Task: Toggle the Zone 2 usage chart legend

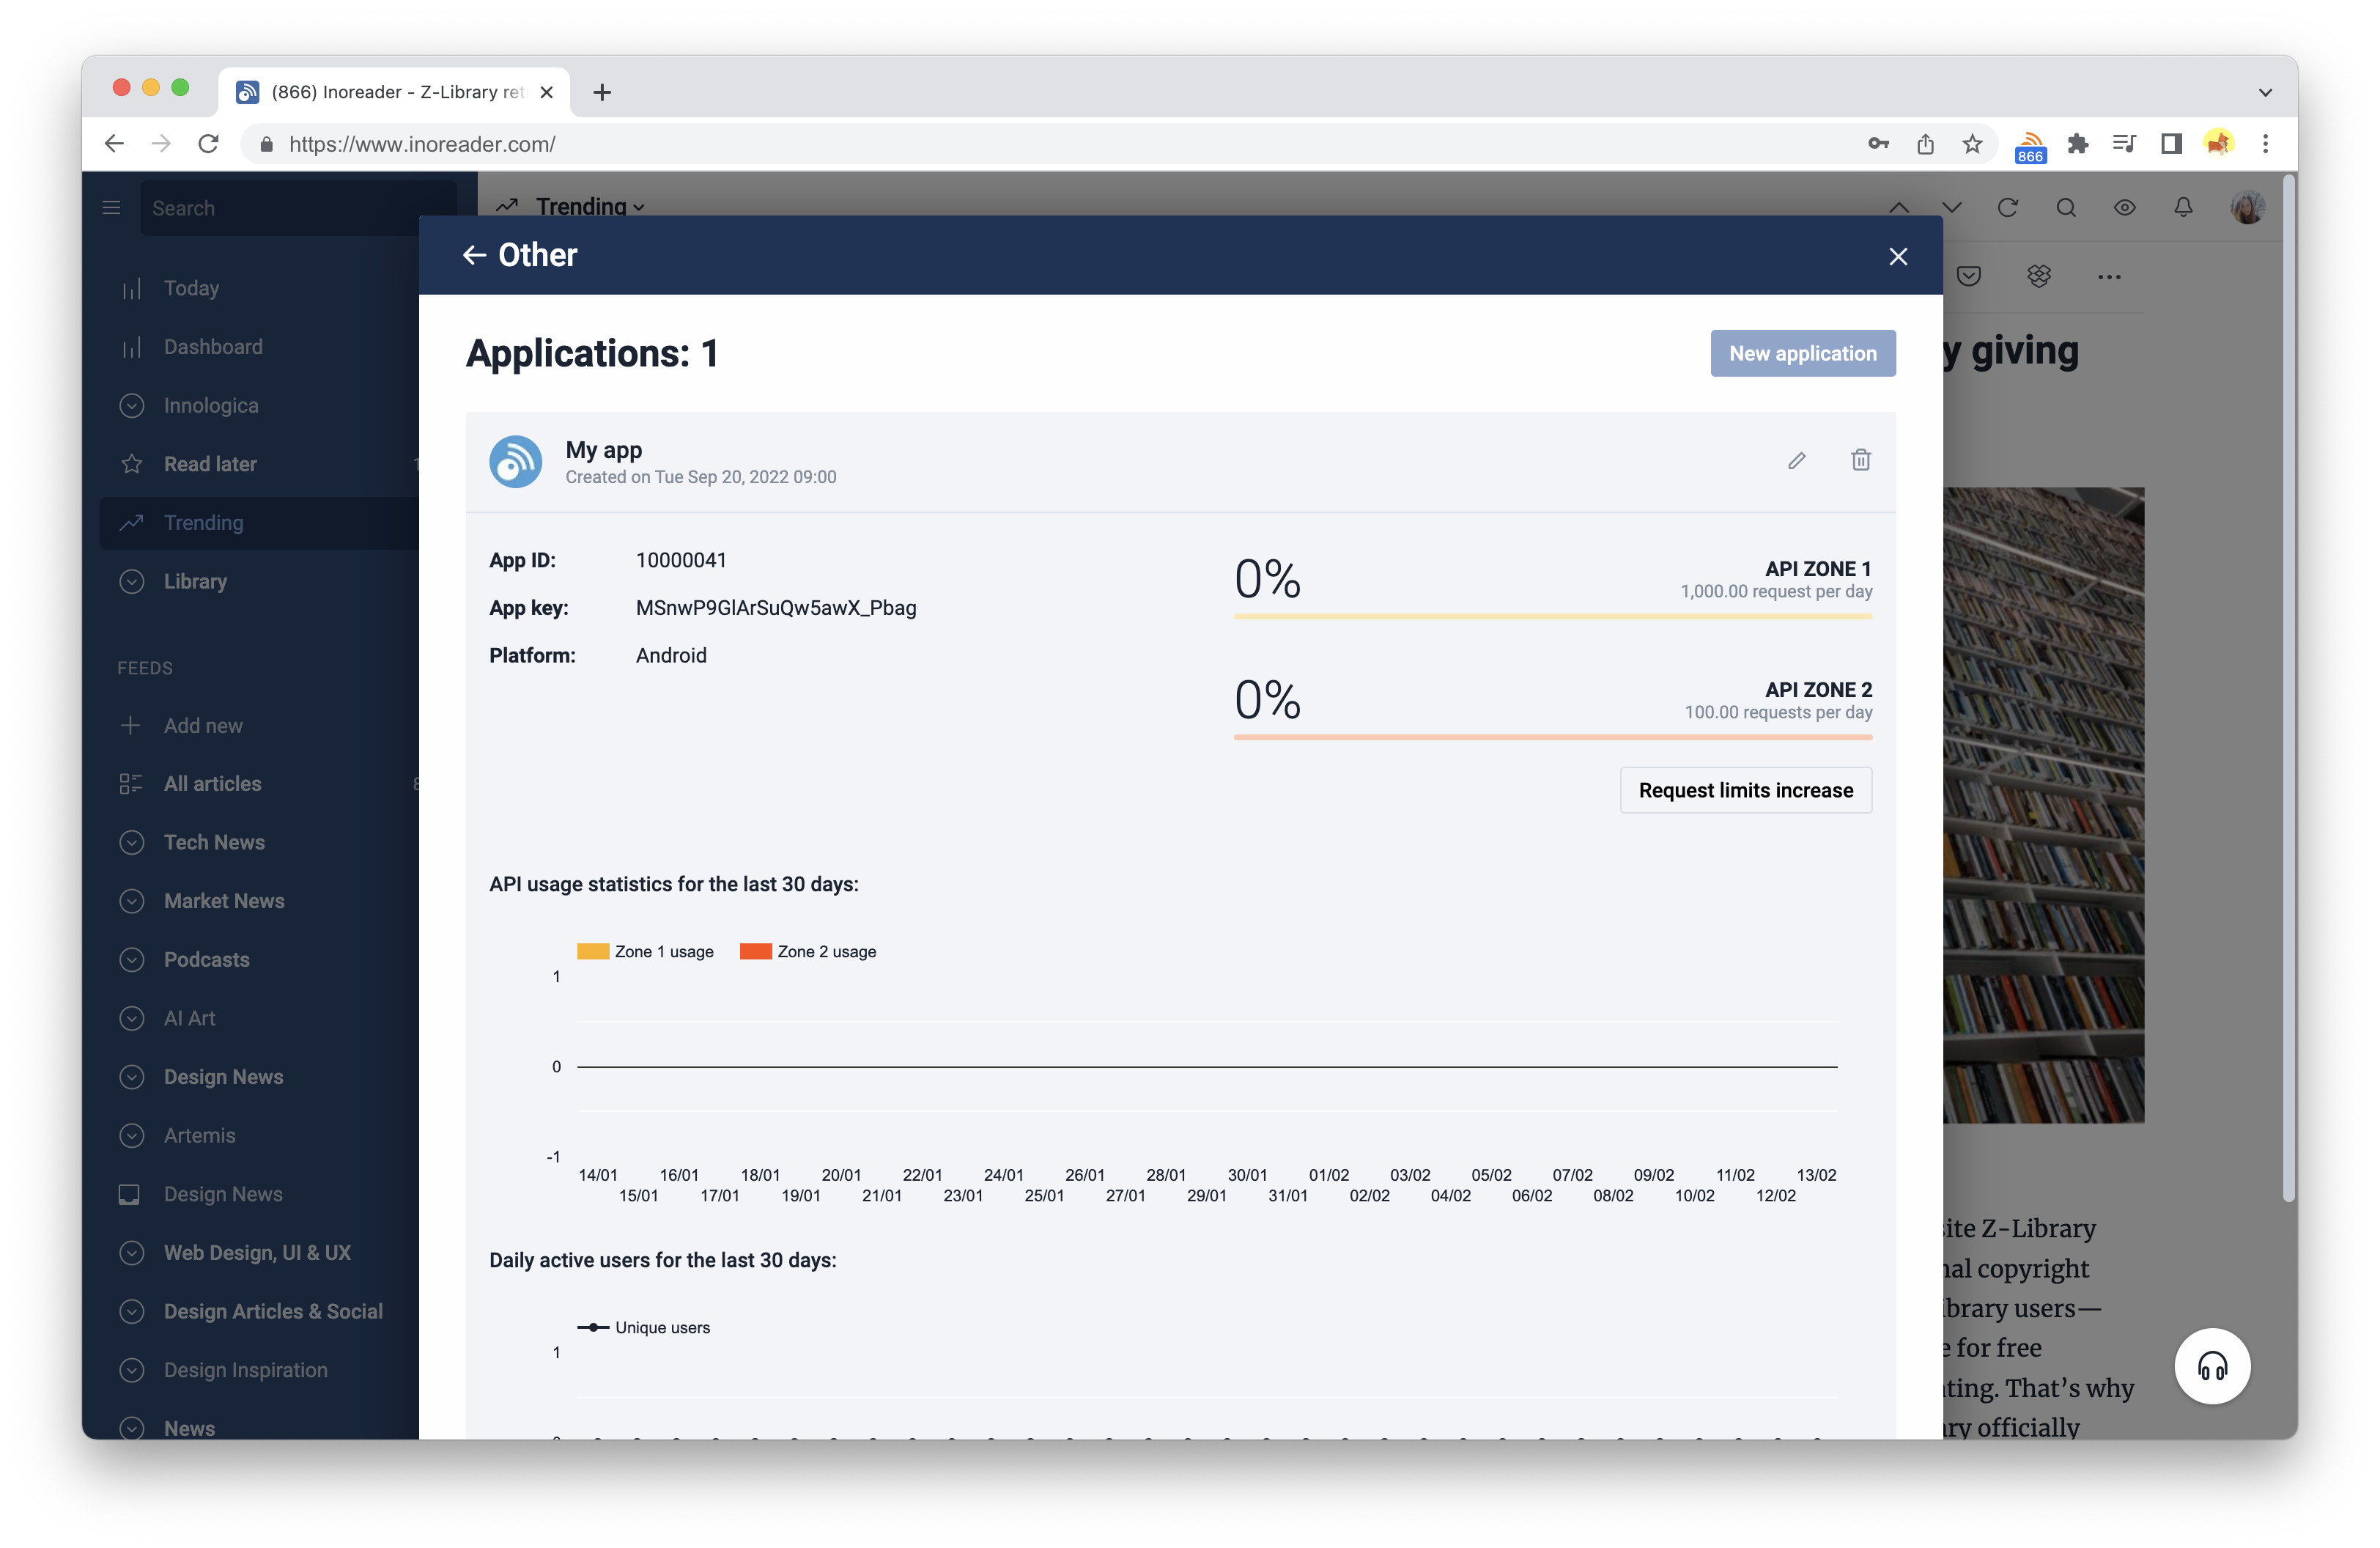Action: pyautogui.click(x=808, y=951)
